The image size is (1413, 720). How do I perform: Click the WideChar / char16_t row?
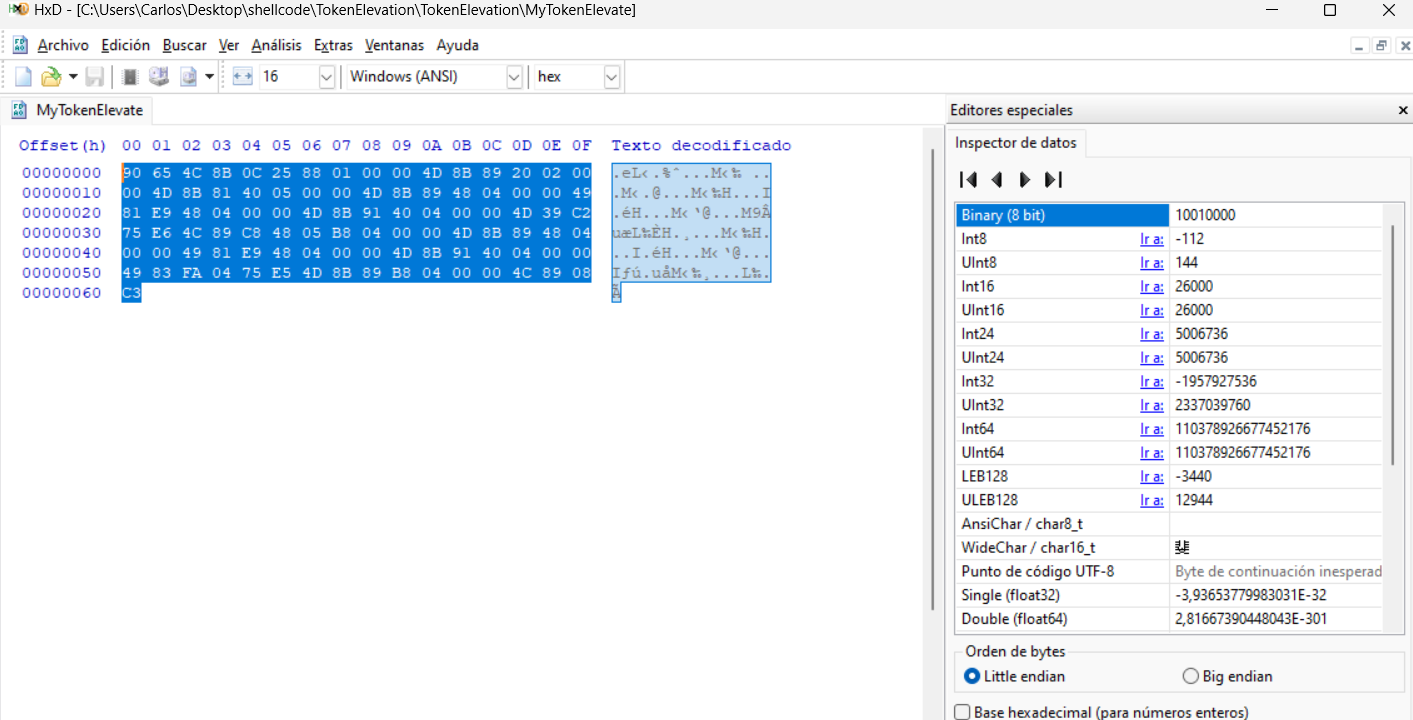click(1169, 548)
